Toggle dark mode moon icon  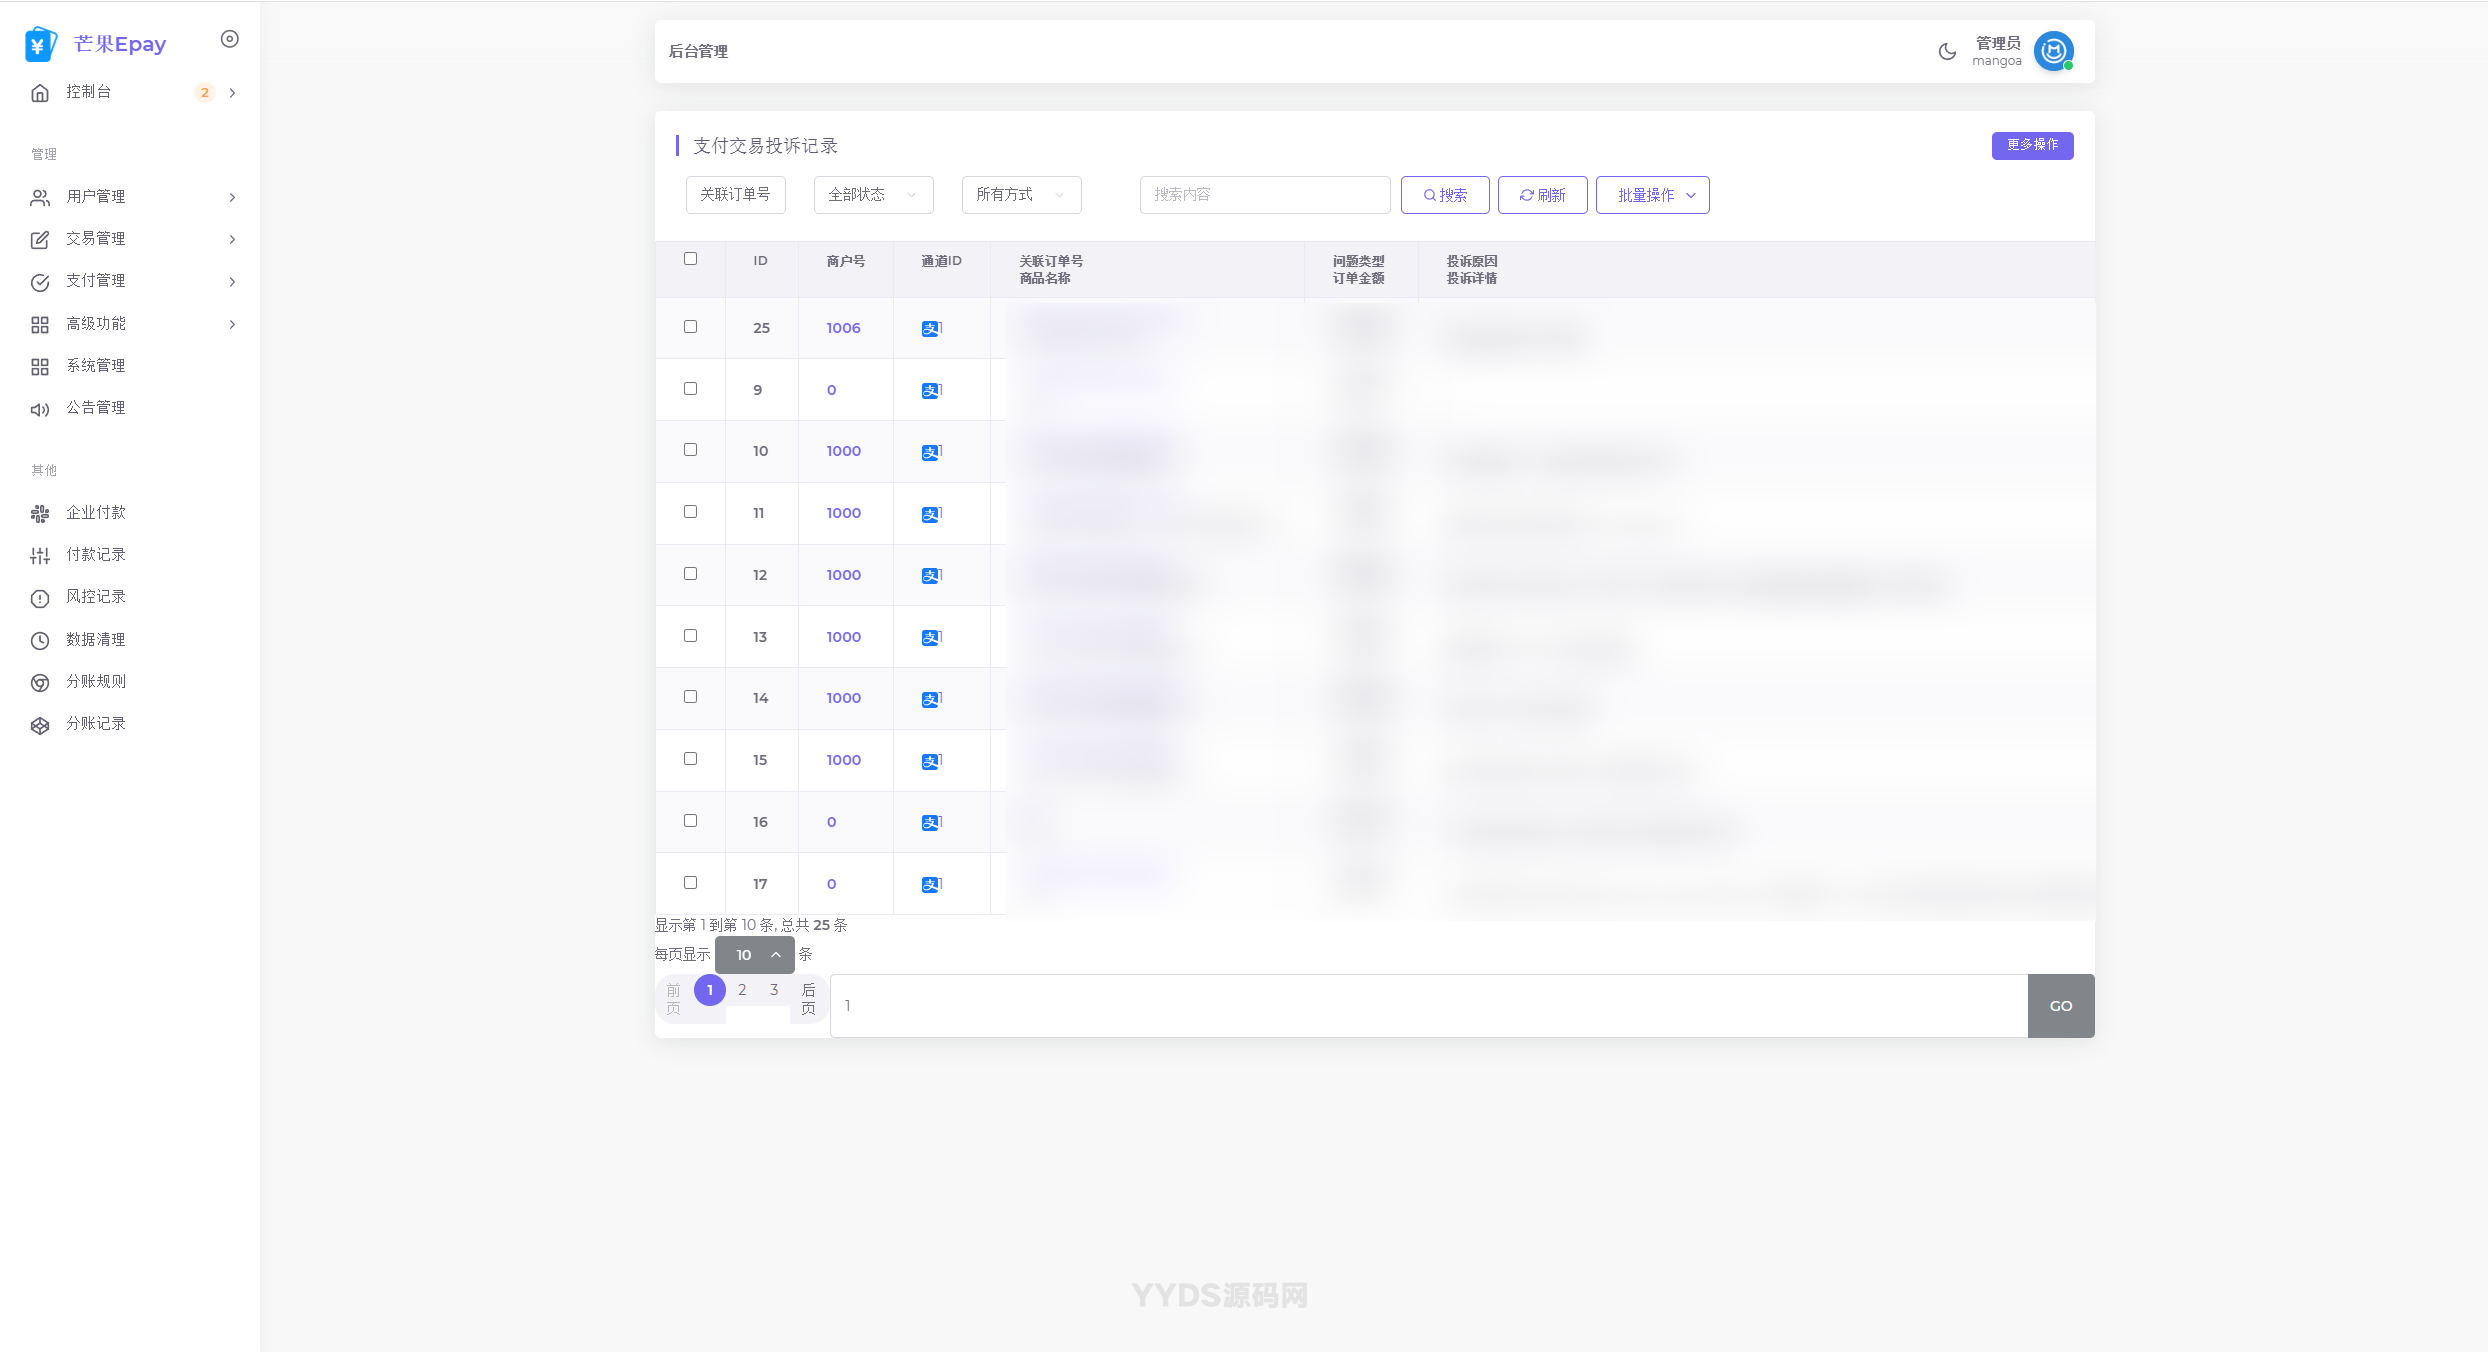[1946, 52]
